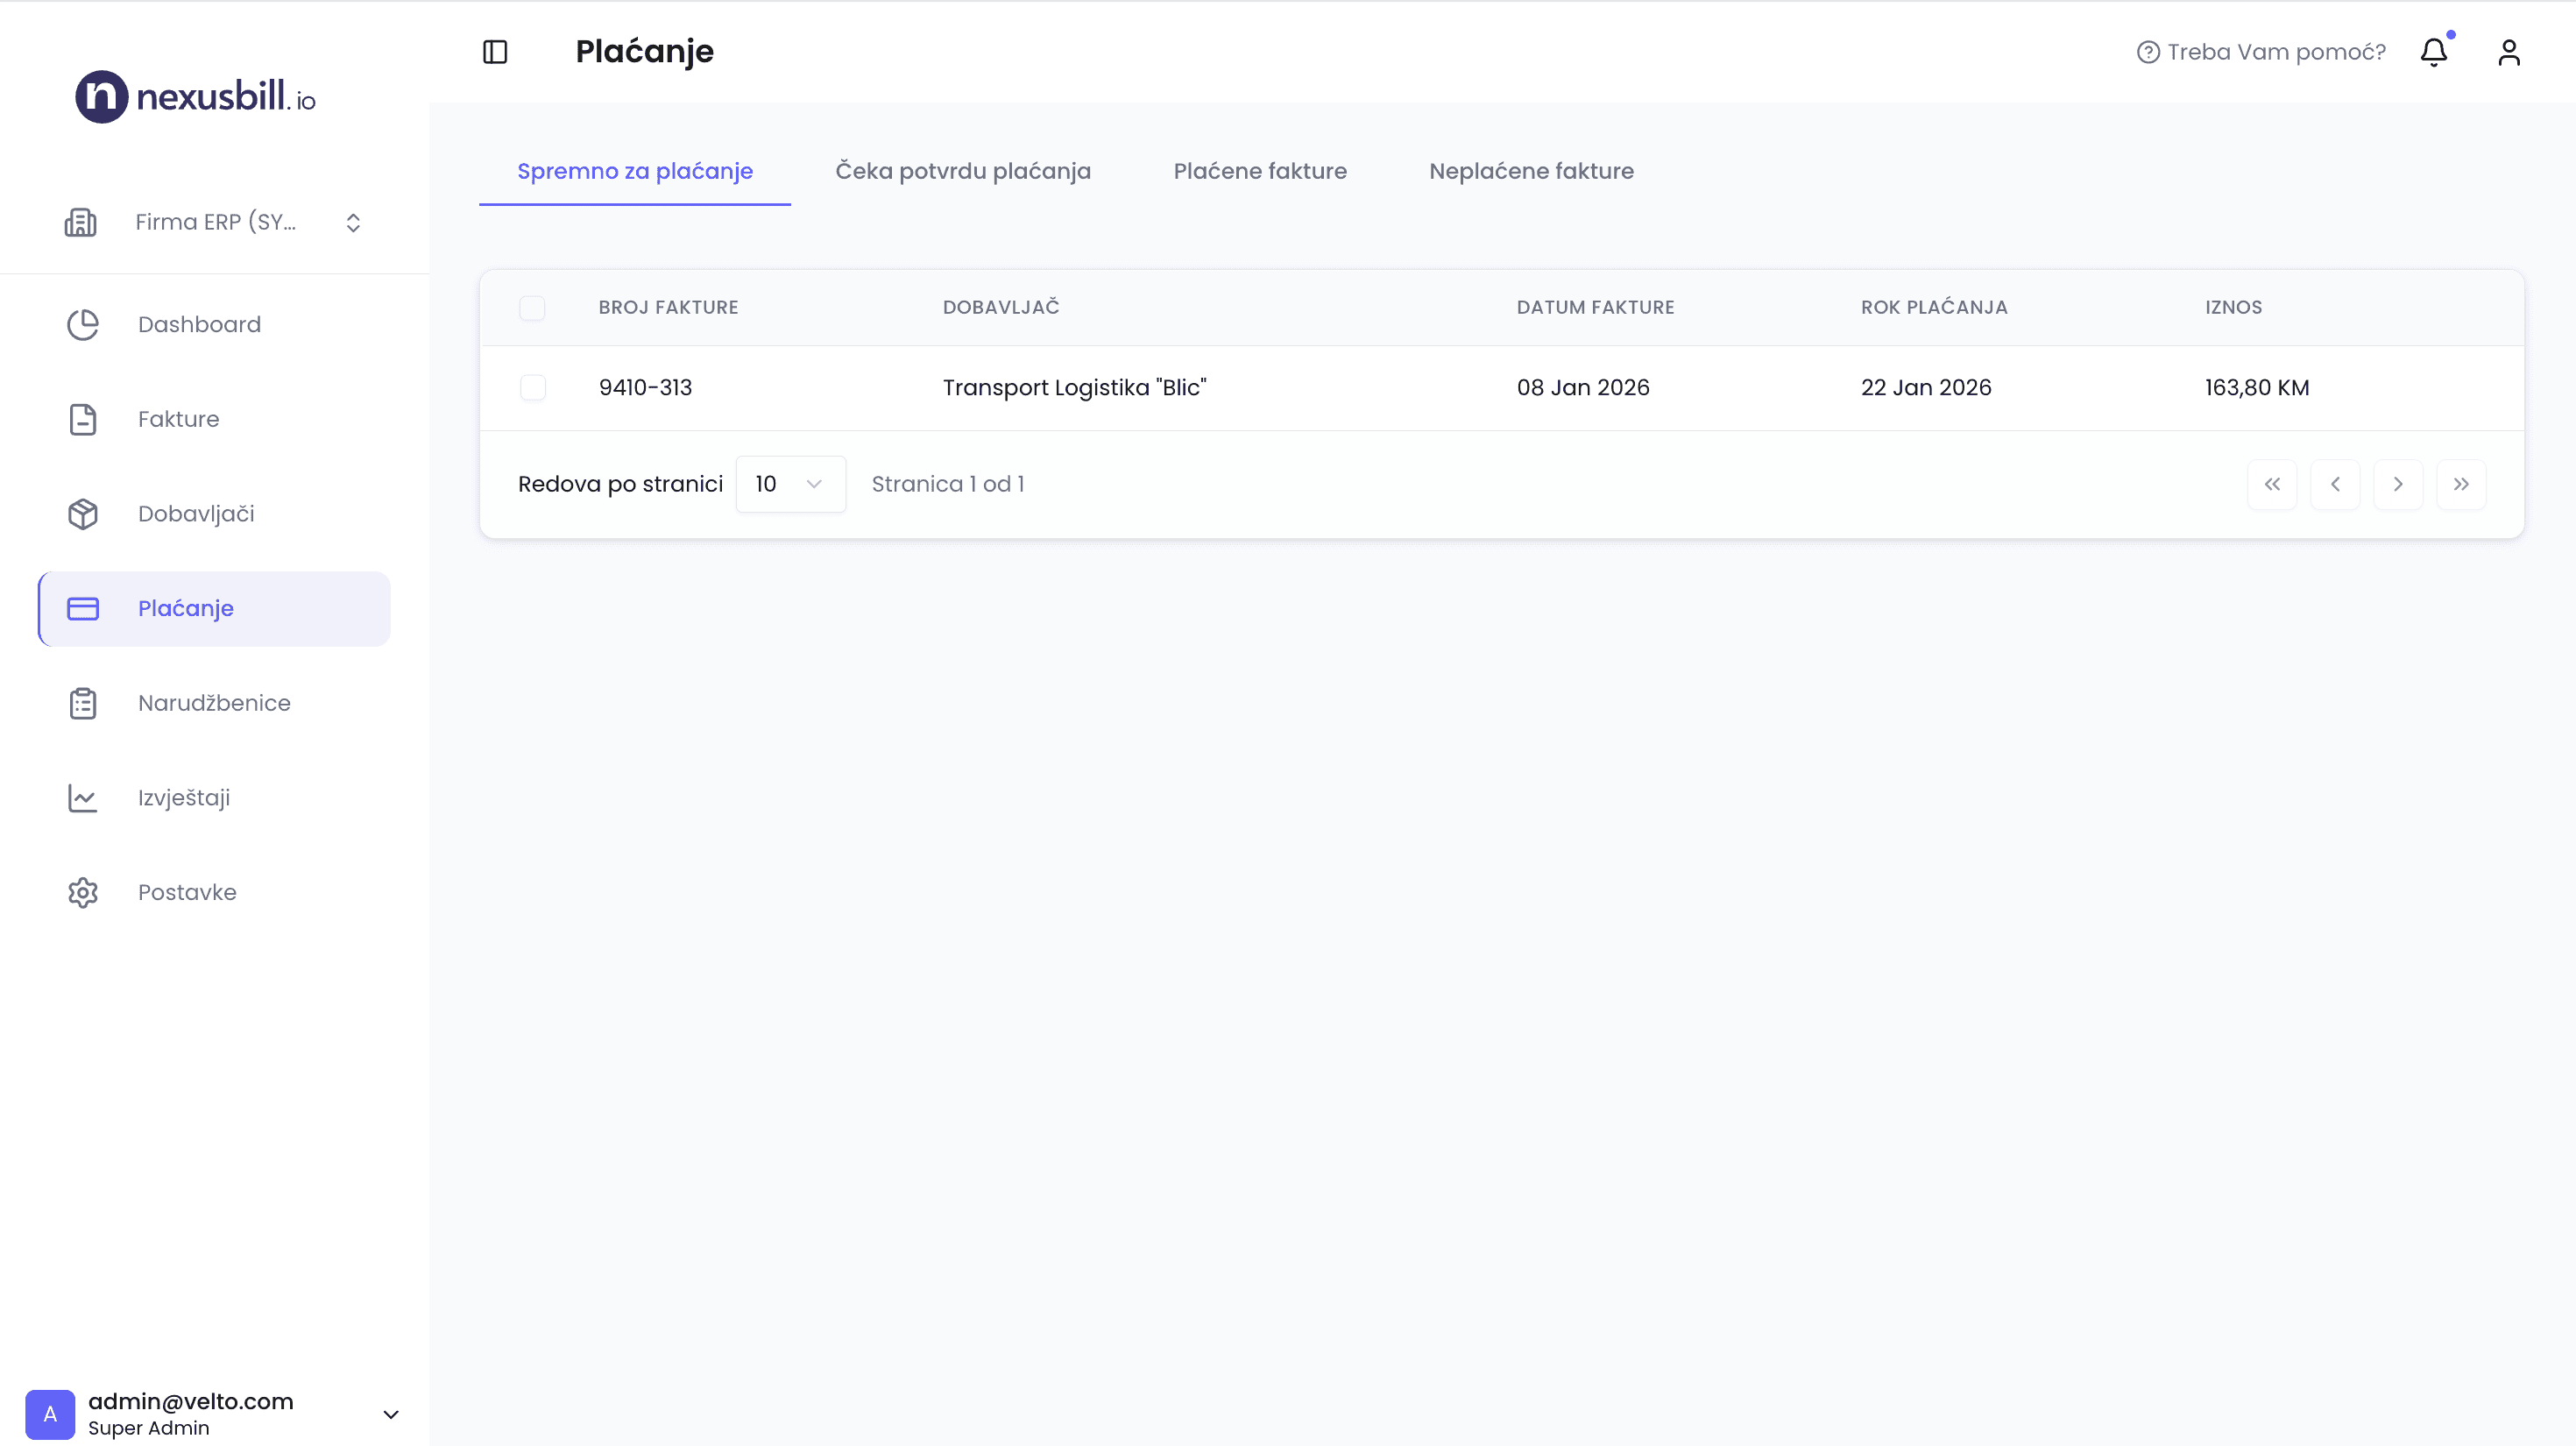This screenshot has height=1446, width=2576.
Task: Open the notifications bell
Action: point(2433,52)
